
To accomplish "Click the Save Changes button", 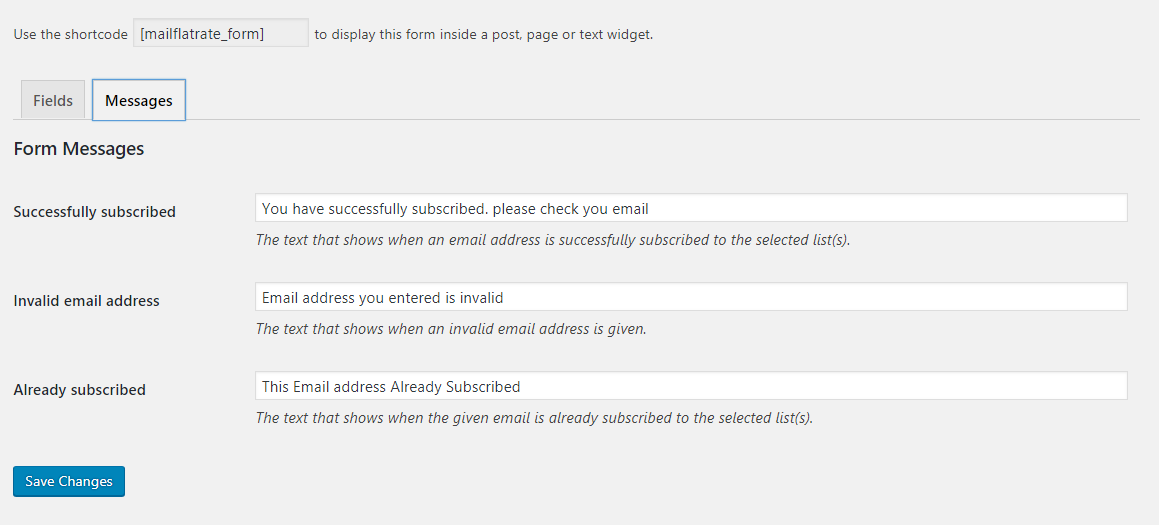I will pos(69,481).
